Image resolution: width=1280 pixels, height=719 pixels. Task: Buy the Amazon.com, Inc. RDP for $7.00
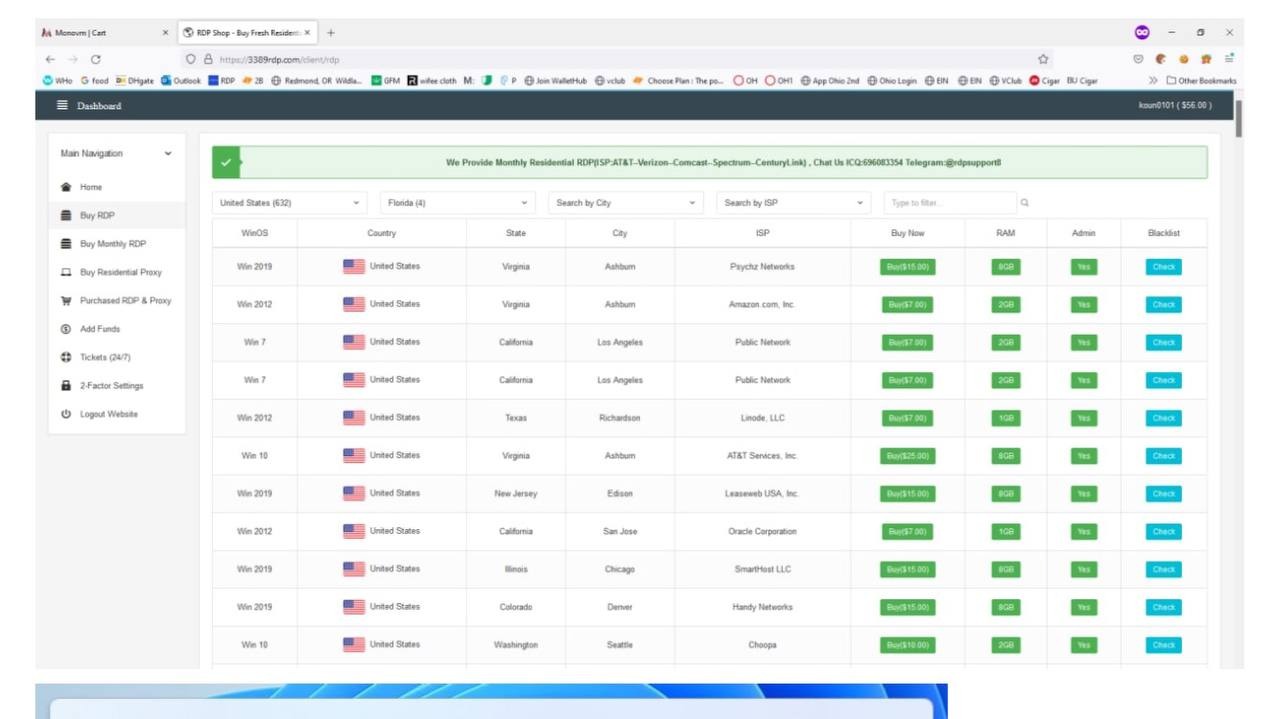point(907,304)
